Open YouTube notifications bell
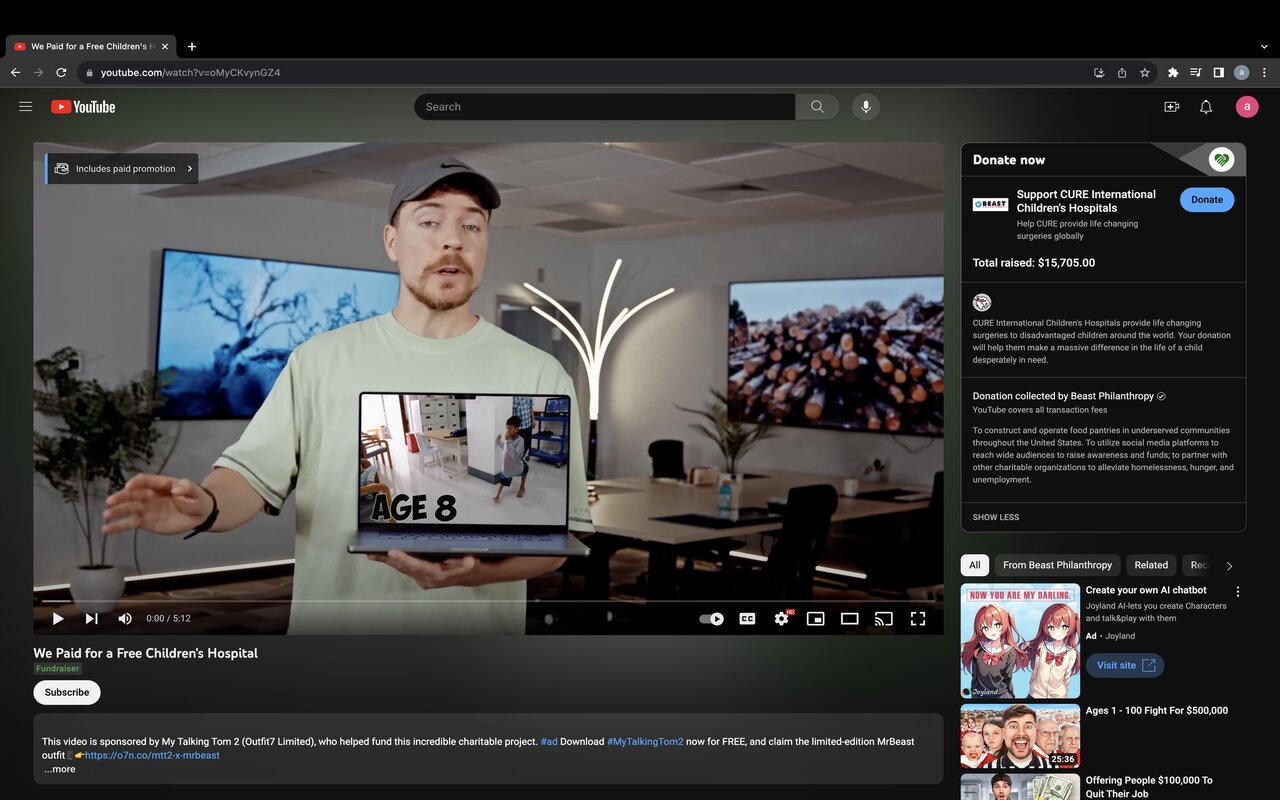The image size is (1280, 800). point(1205,106)
